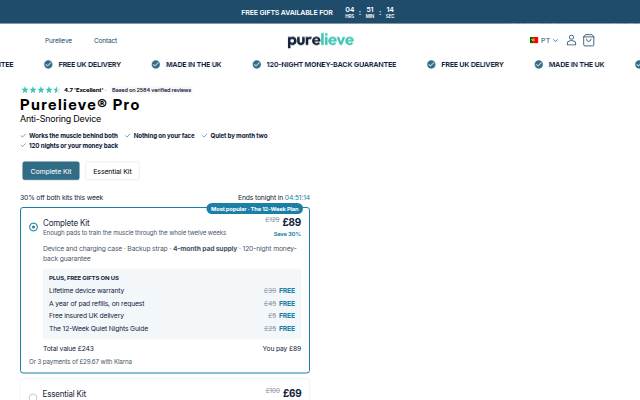Switch to the Complete Kit tab button
Viewport: 640px width, 400px height.
pyautogui.click(x=51, y=171)
